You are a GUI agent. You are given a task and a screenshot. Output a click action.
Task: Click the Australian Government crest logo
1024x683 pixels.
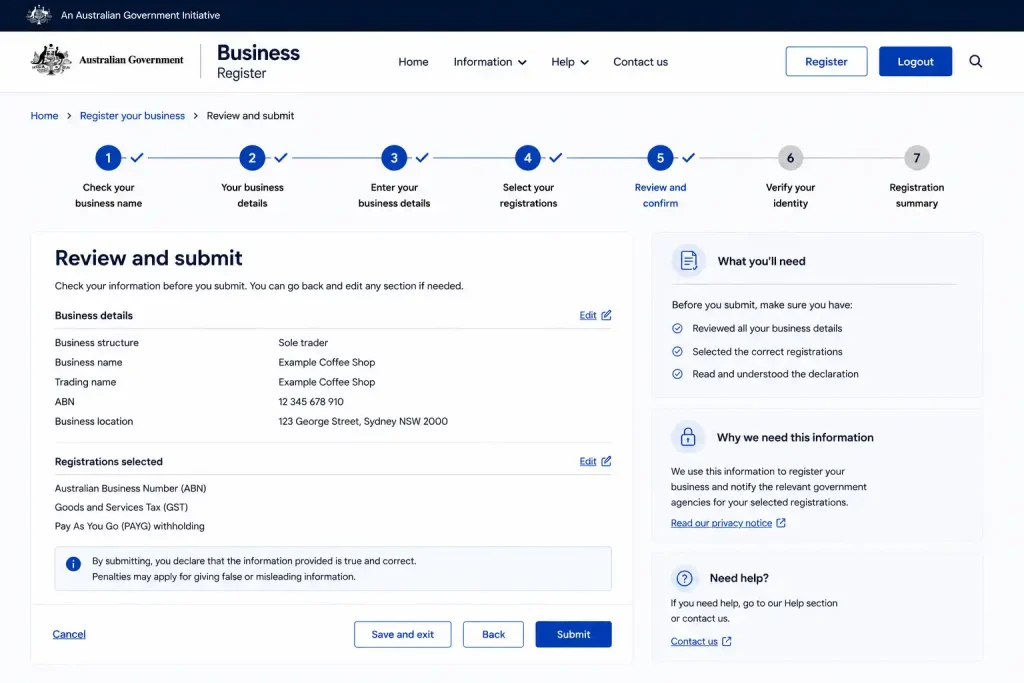tap(51, 60)
